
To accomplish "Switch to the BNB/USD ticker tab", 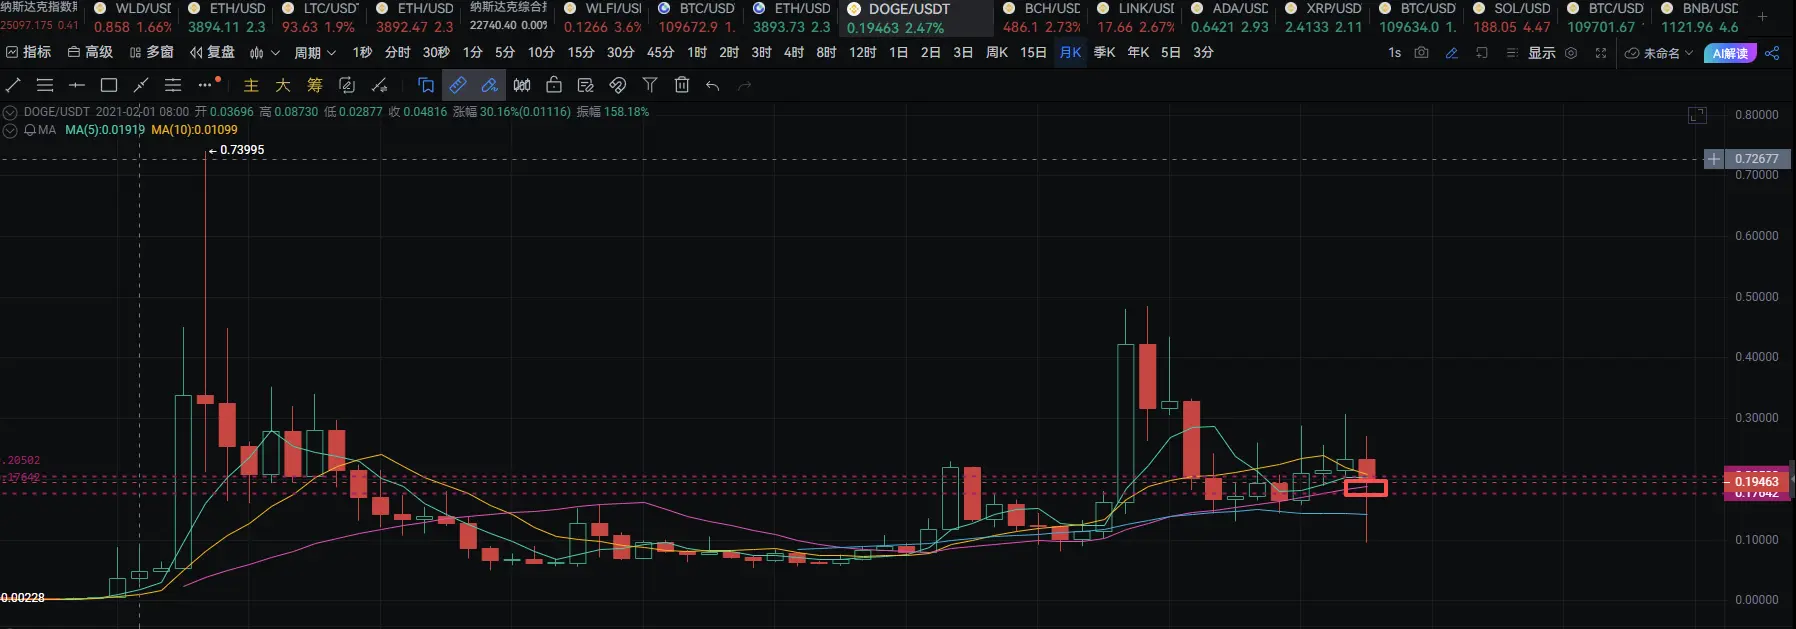I will (x=1700, y=17).
